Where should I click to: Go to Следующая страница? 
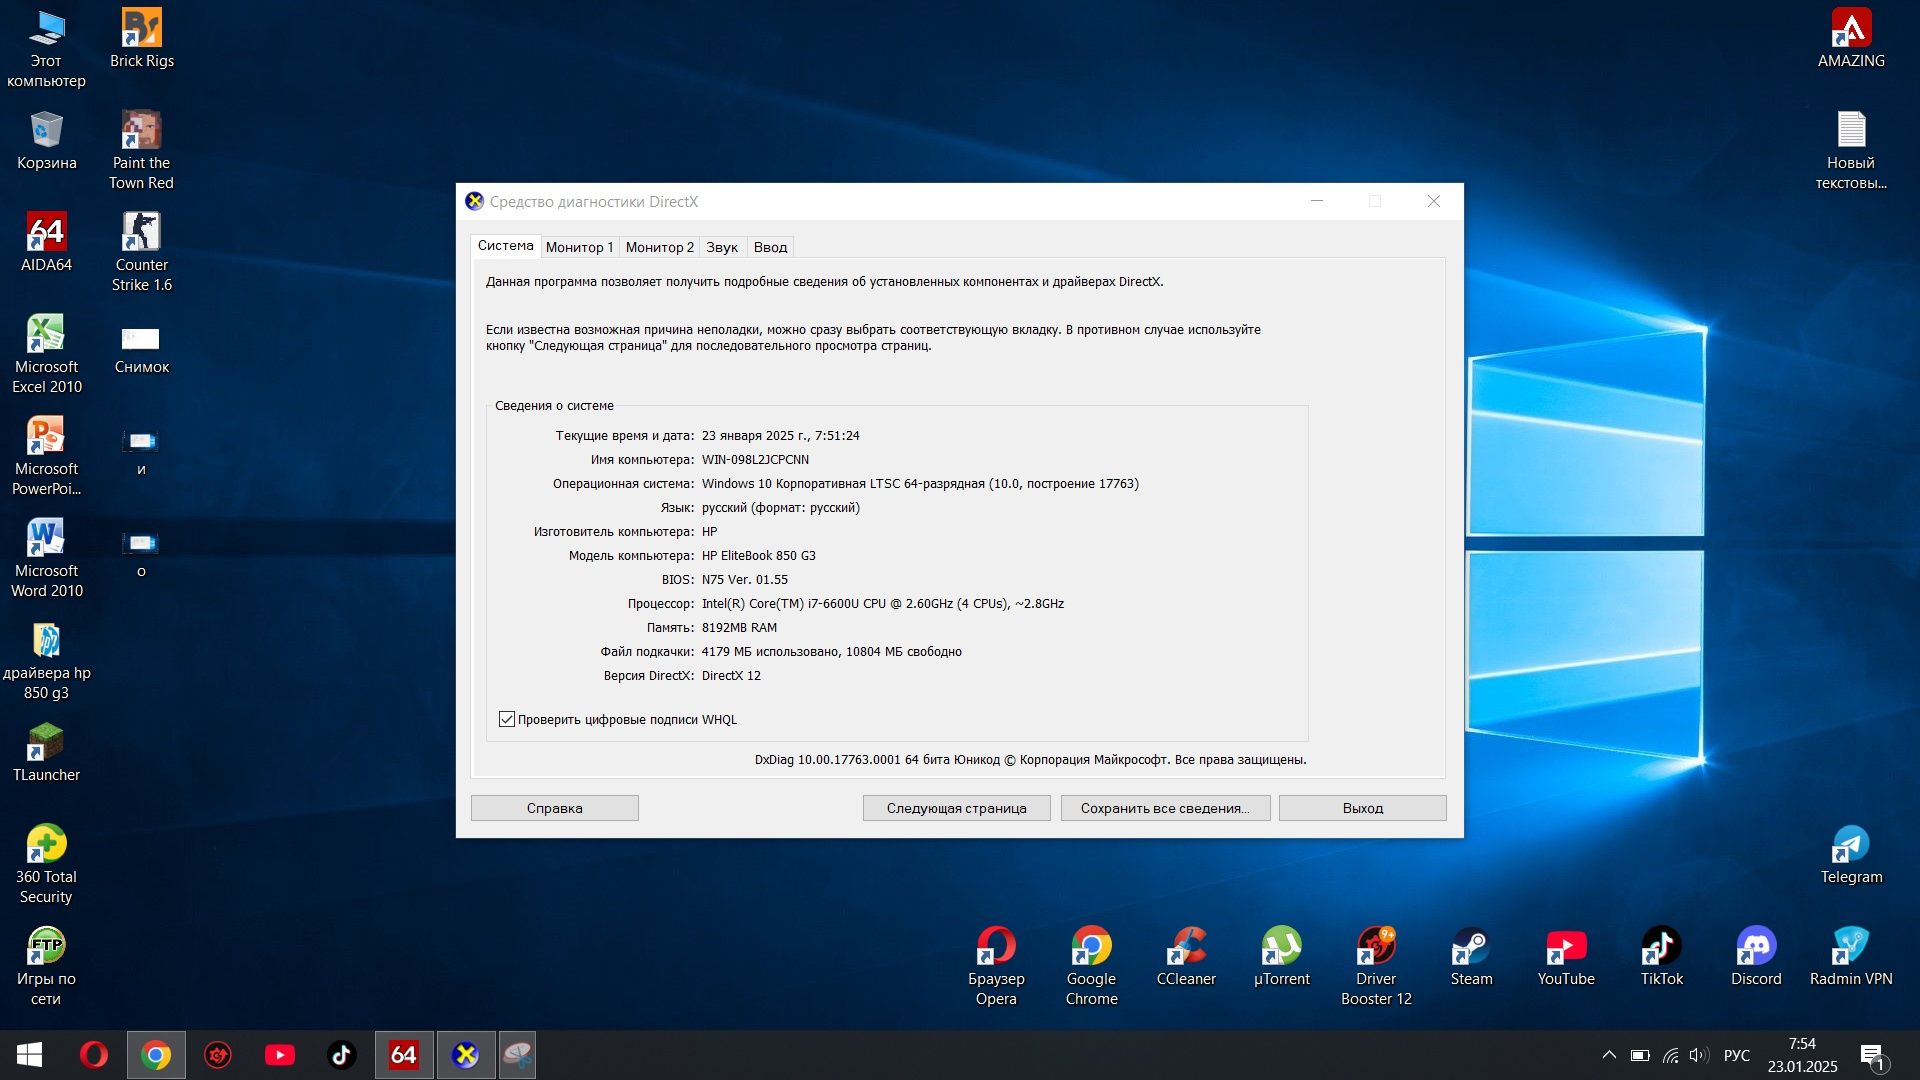pos(956,808)
